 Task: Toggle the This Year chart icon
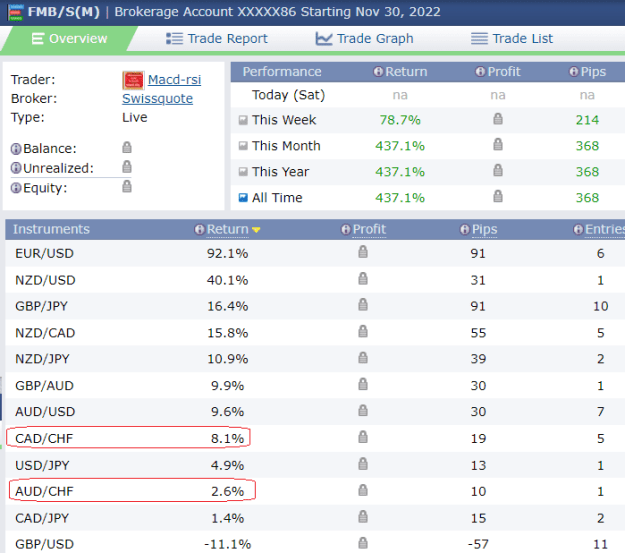pos(243,172)
